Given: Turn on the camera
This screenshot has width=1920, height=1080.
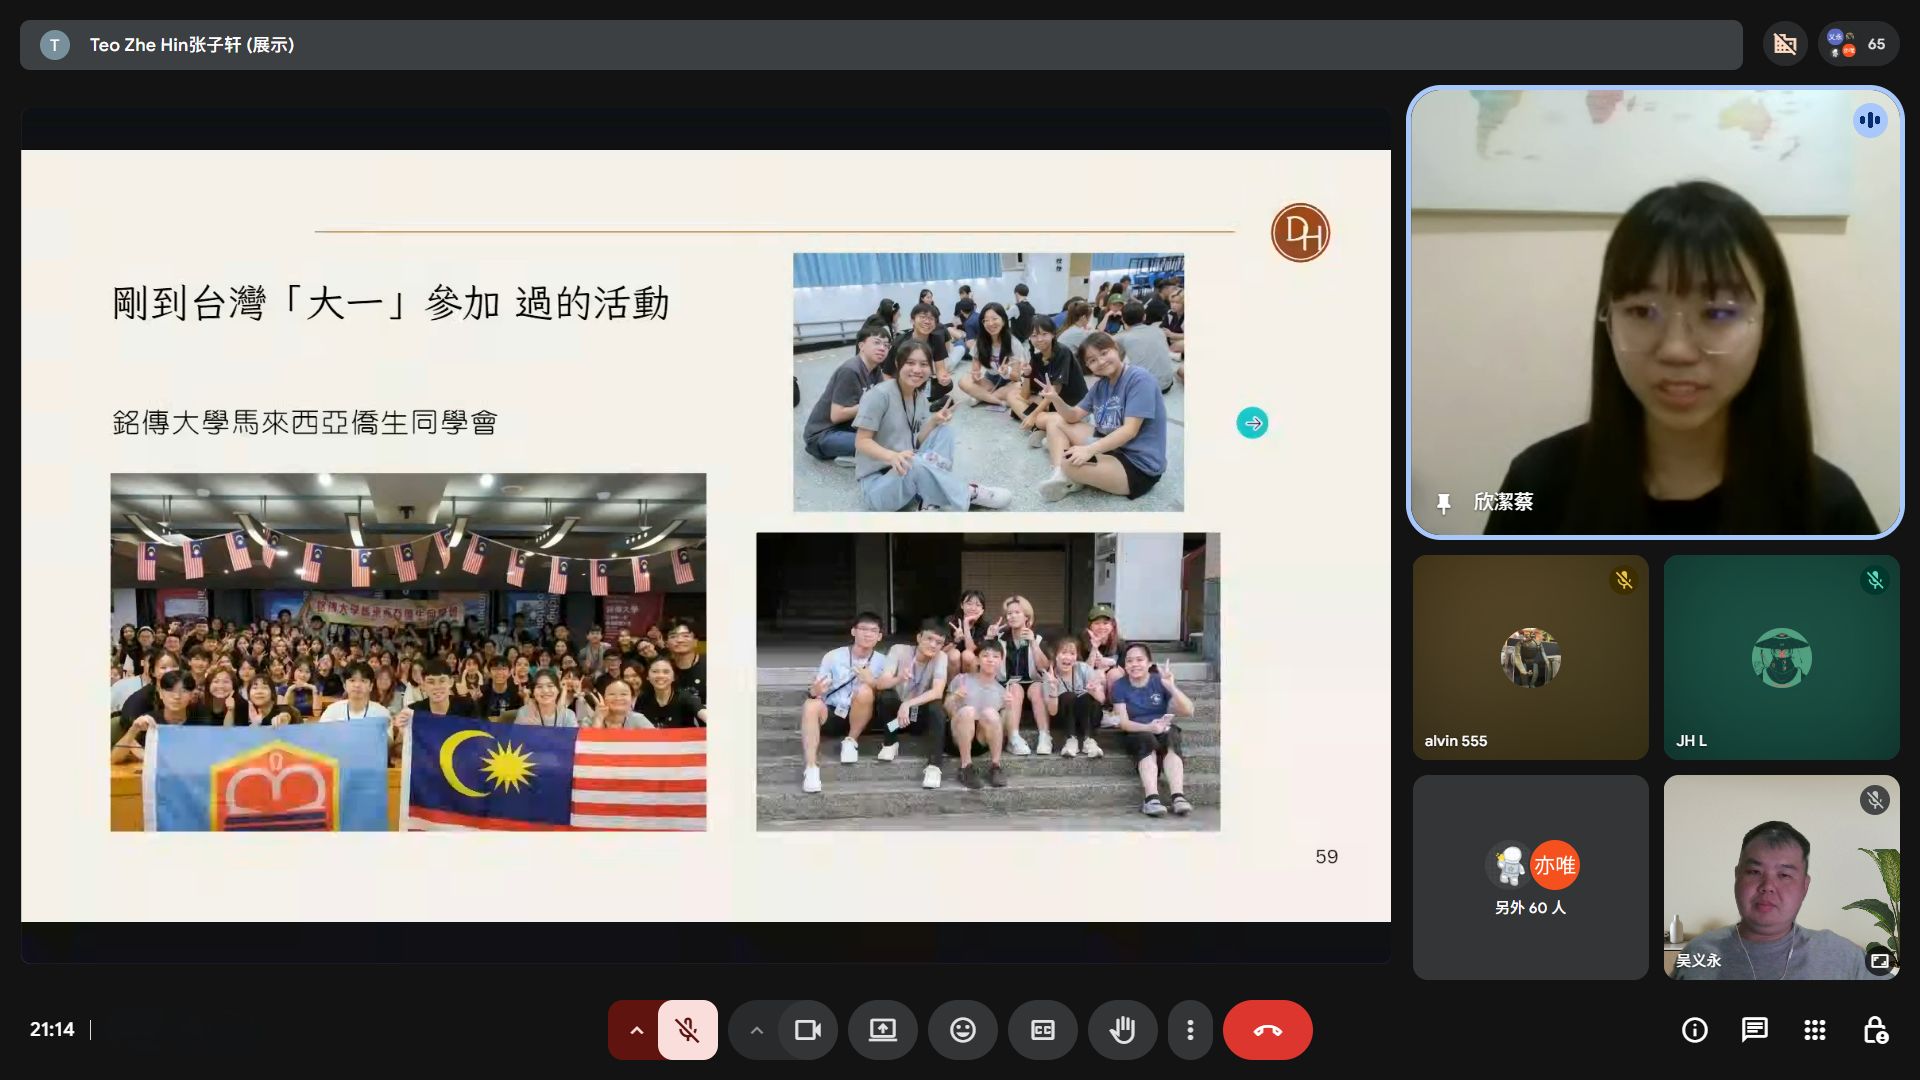Looking at the screenshot, I should click(807, 1030).
